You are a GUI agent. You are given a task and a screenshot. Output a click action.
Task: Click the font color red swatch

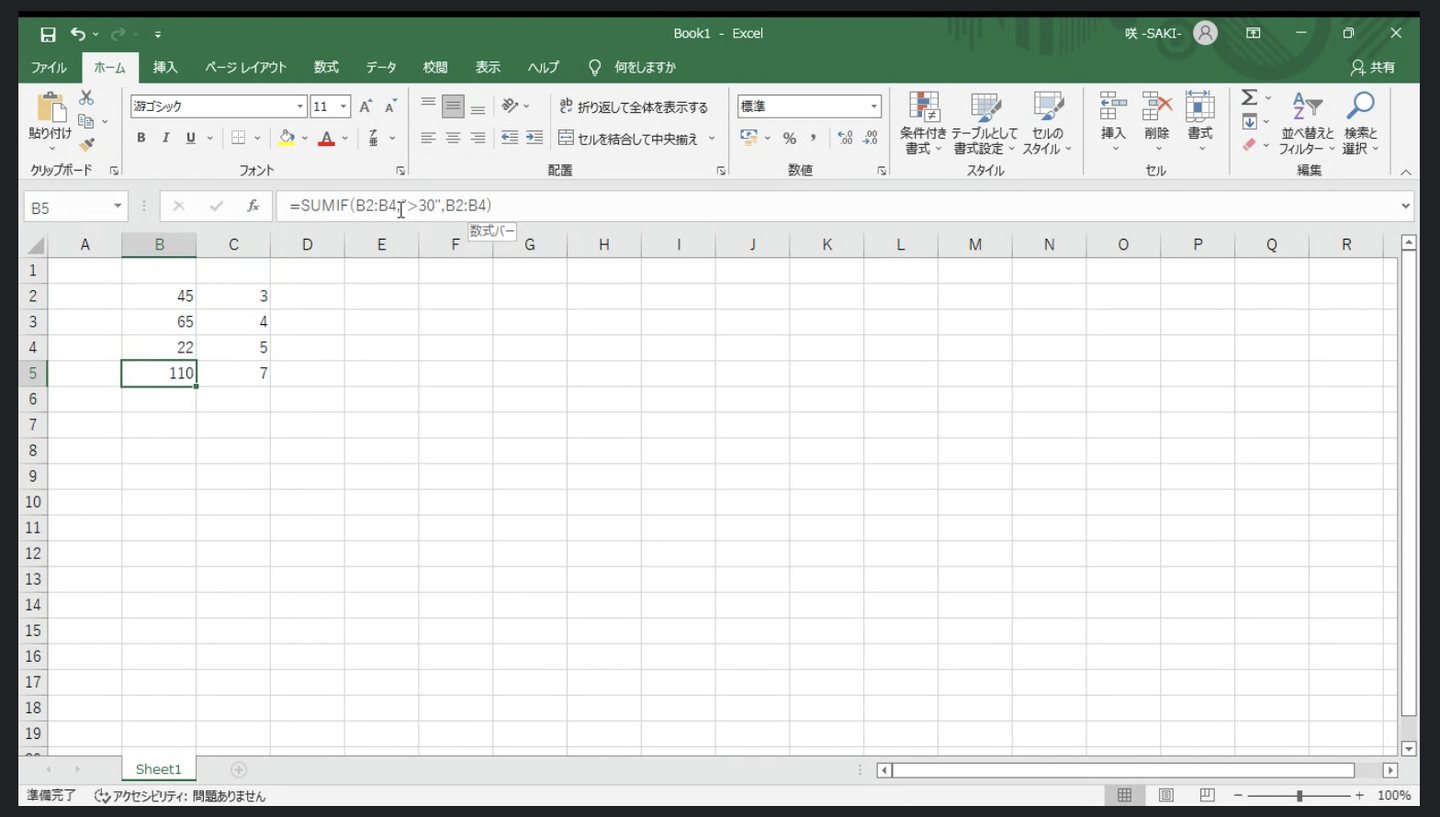(325, 138)
